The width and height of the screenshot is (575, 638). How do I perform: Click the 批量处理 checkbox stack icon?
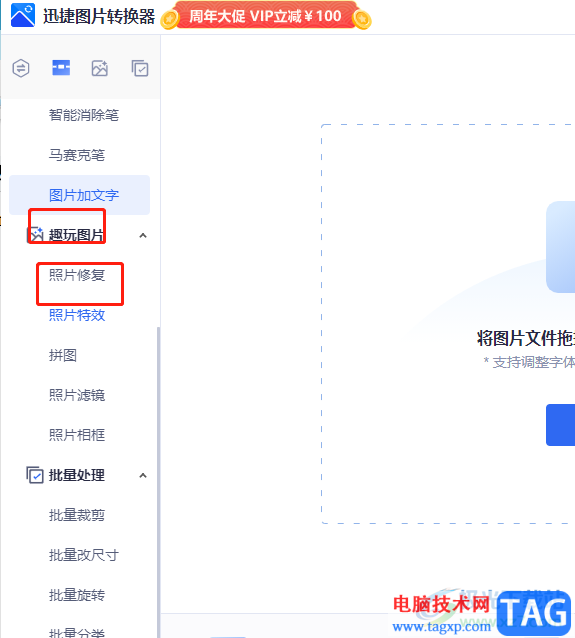pos(35,475)
